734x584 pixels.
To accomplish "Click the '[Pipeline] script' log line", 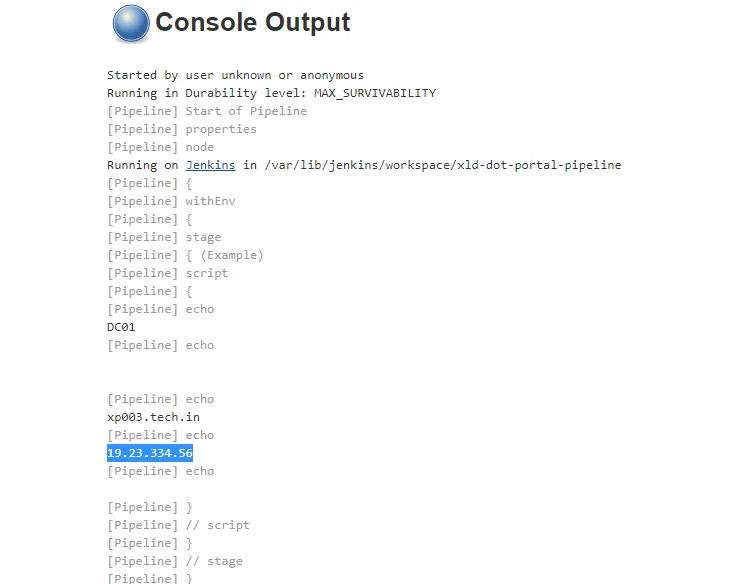I will click(168, 273).
